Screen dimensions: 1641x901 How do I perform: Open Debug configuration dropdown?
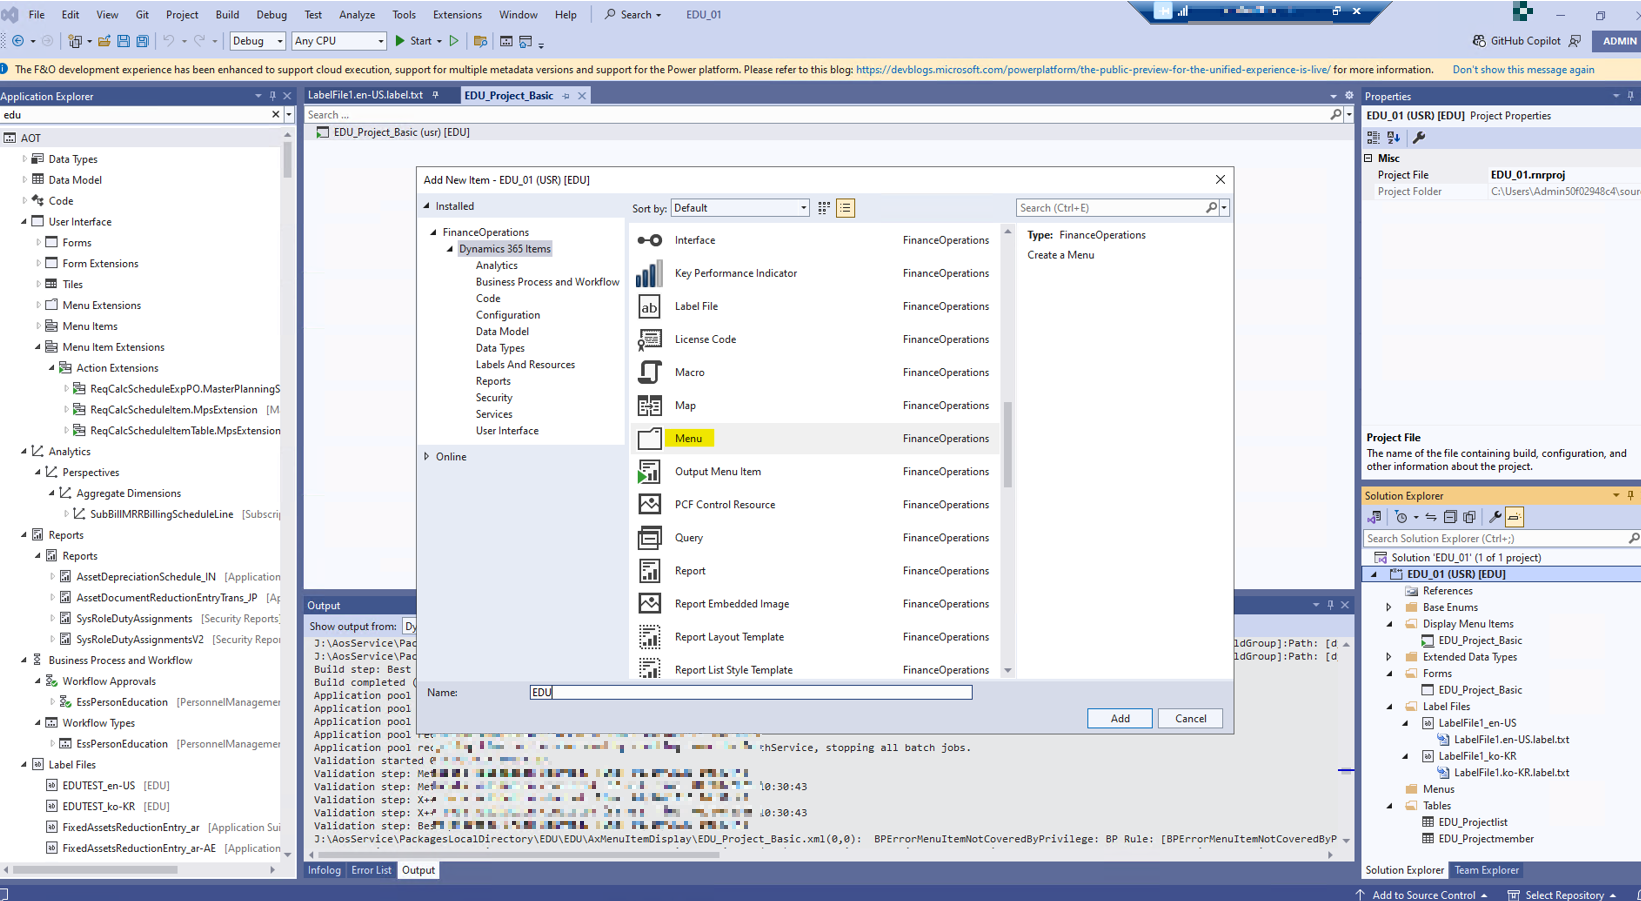click(258, 41)
